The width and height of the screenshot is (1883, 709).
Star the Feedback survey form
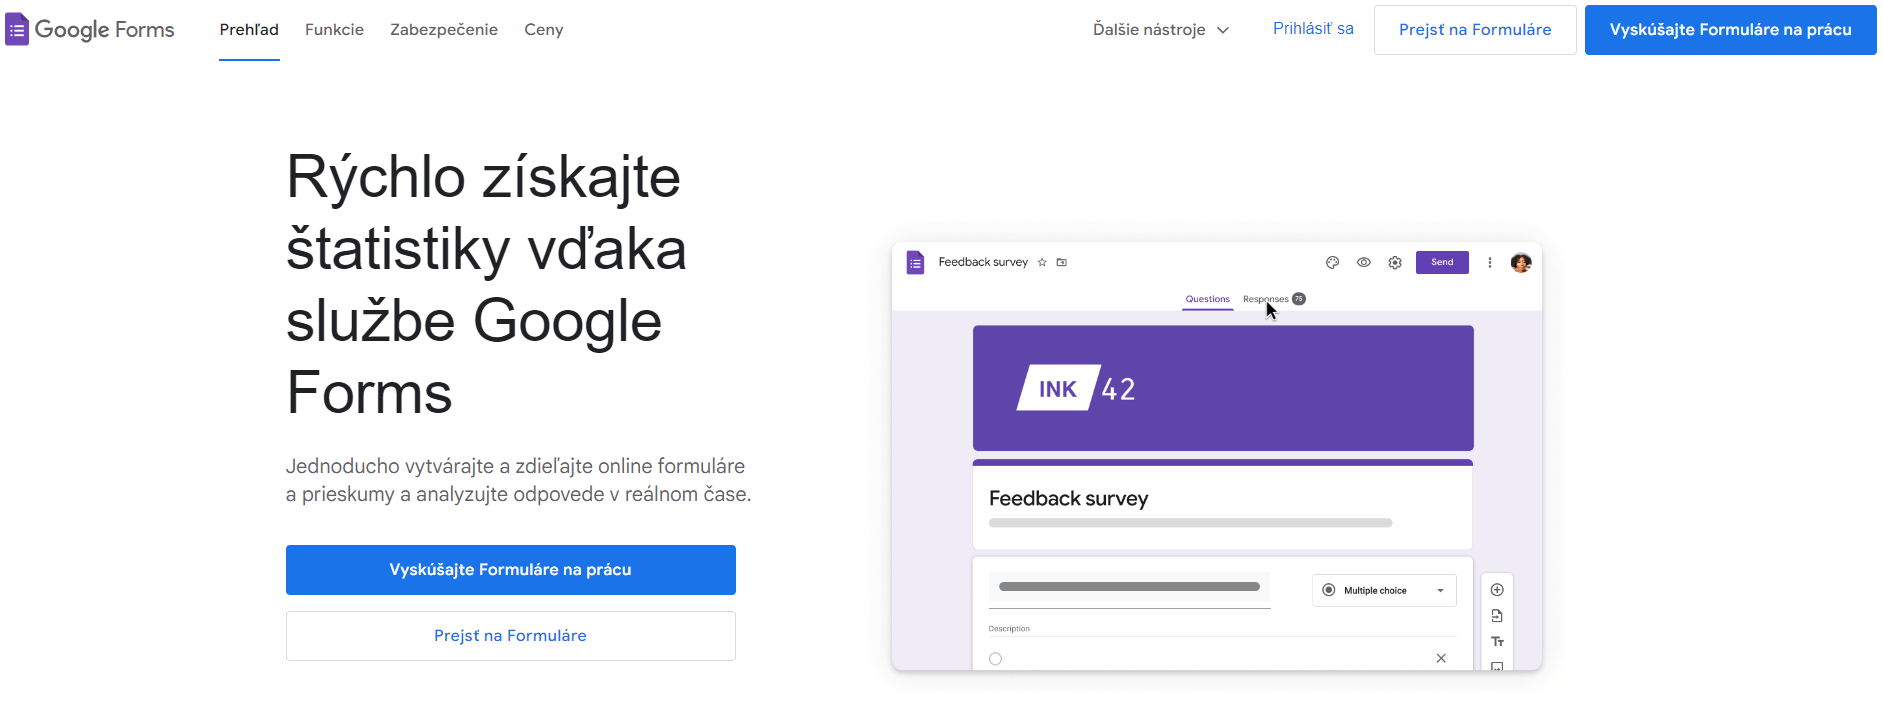click(1041, 262)
